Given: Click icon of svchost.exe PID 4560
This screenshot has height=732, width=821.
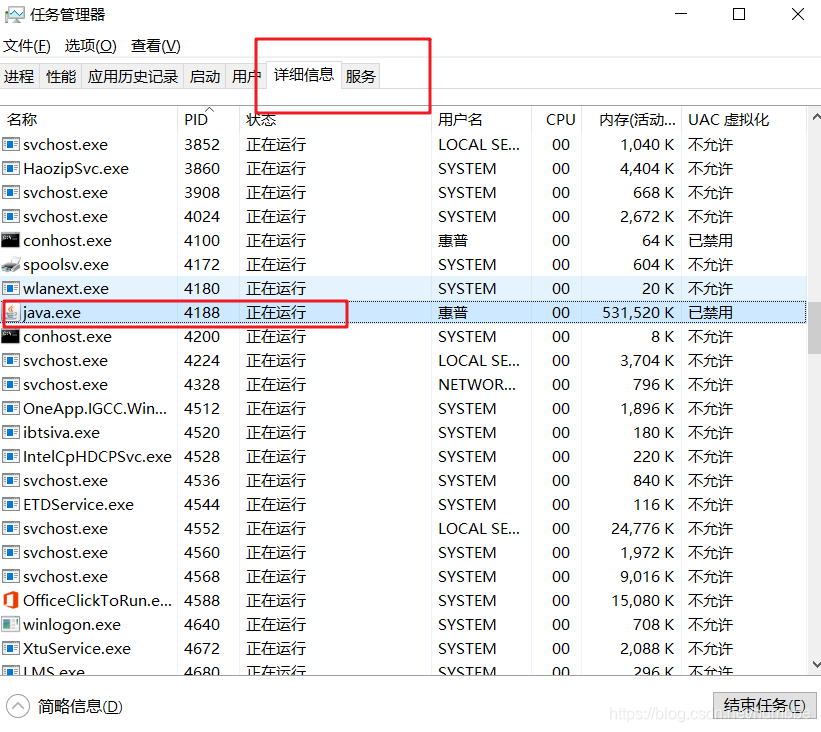Looking at the screenshot, I should tap(11, 552).
